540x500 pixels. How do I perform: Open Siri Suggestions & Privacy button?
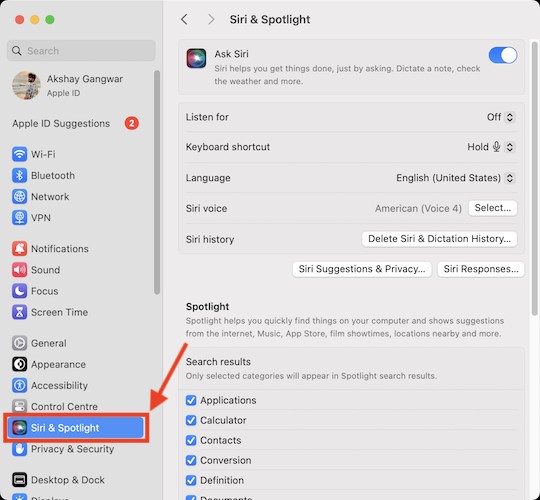[x=362, y=269]
